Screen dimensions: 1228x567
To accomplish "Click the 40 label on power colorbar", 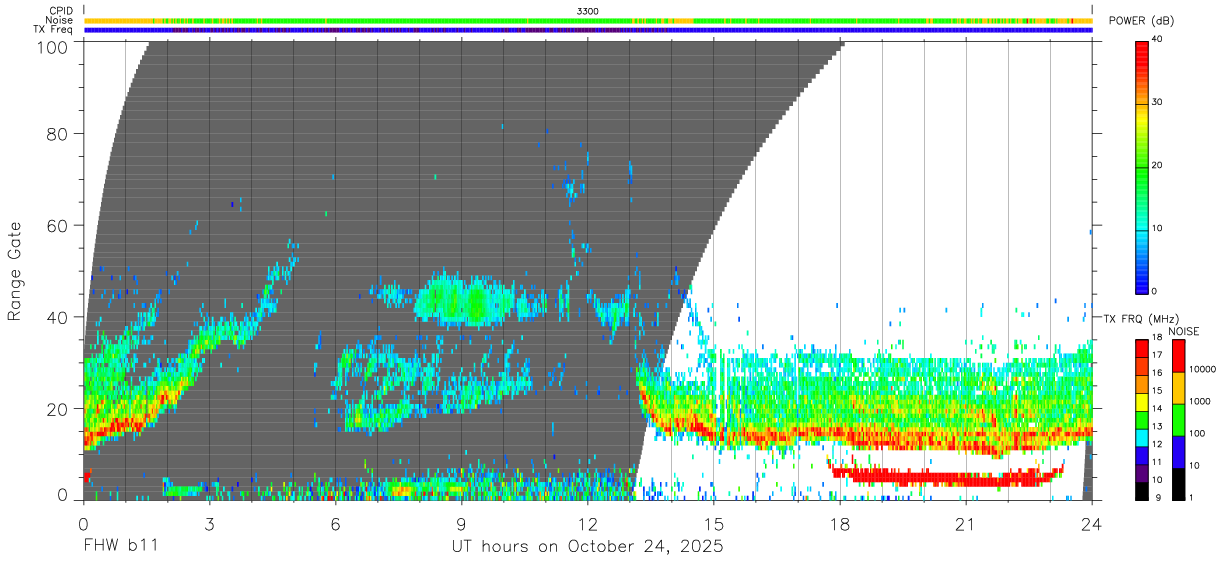I will tap(1155, 40).
